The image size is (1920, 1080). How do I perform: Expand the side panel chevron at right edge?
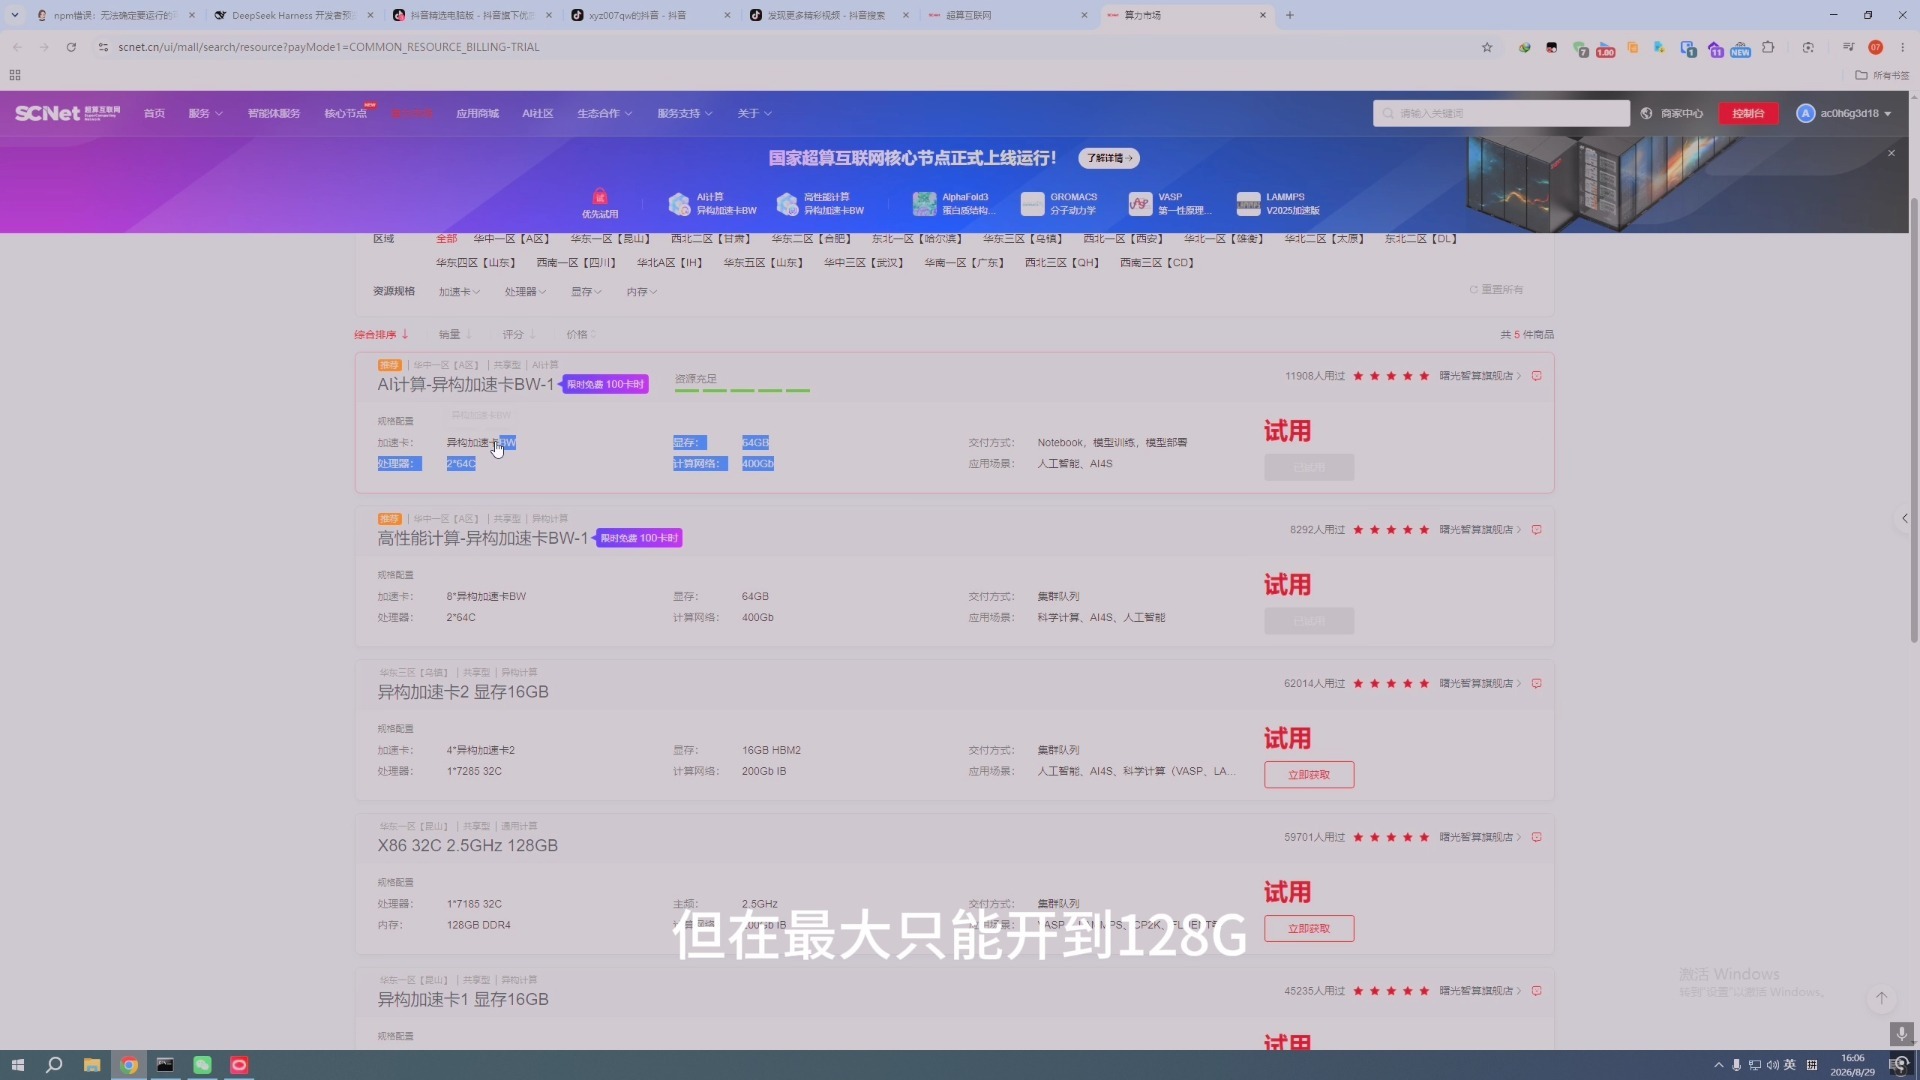point(1905,518)
